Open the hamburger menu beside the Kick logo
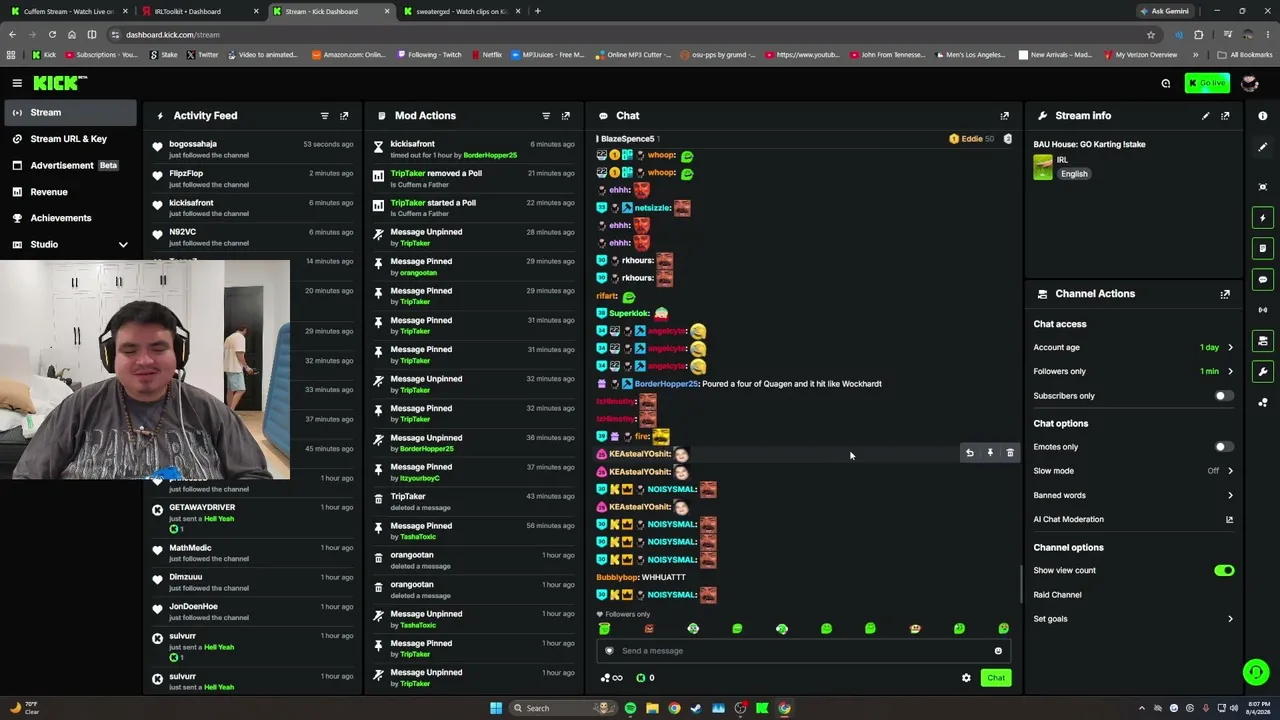This screenshot has width=1280, height=720. 17,83
